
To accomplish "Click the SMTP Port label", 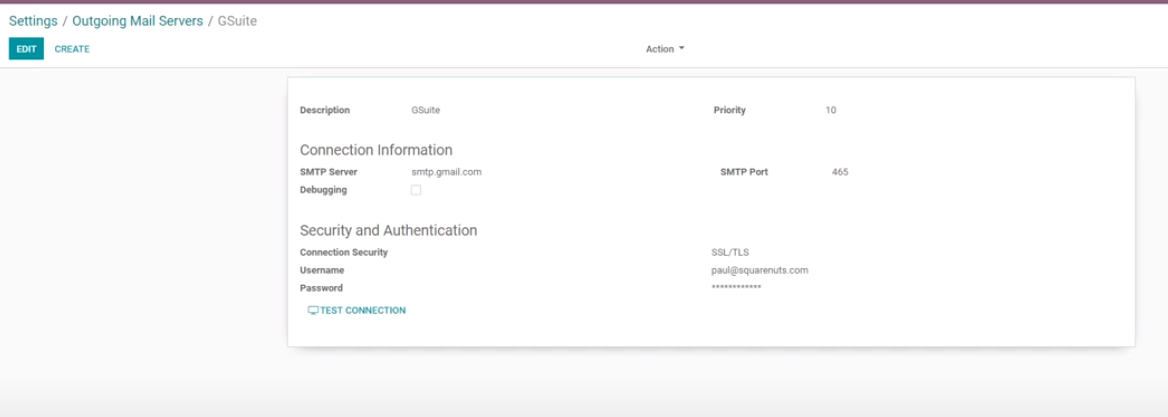I will pos(744,172).
